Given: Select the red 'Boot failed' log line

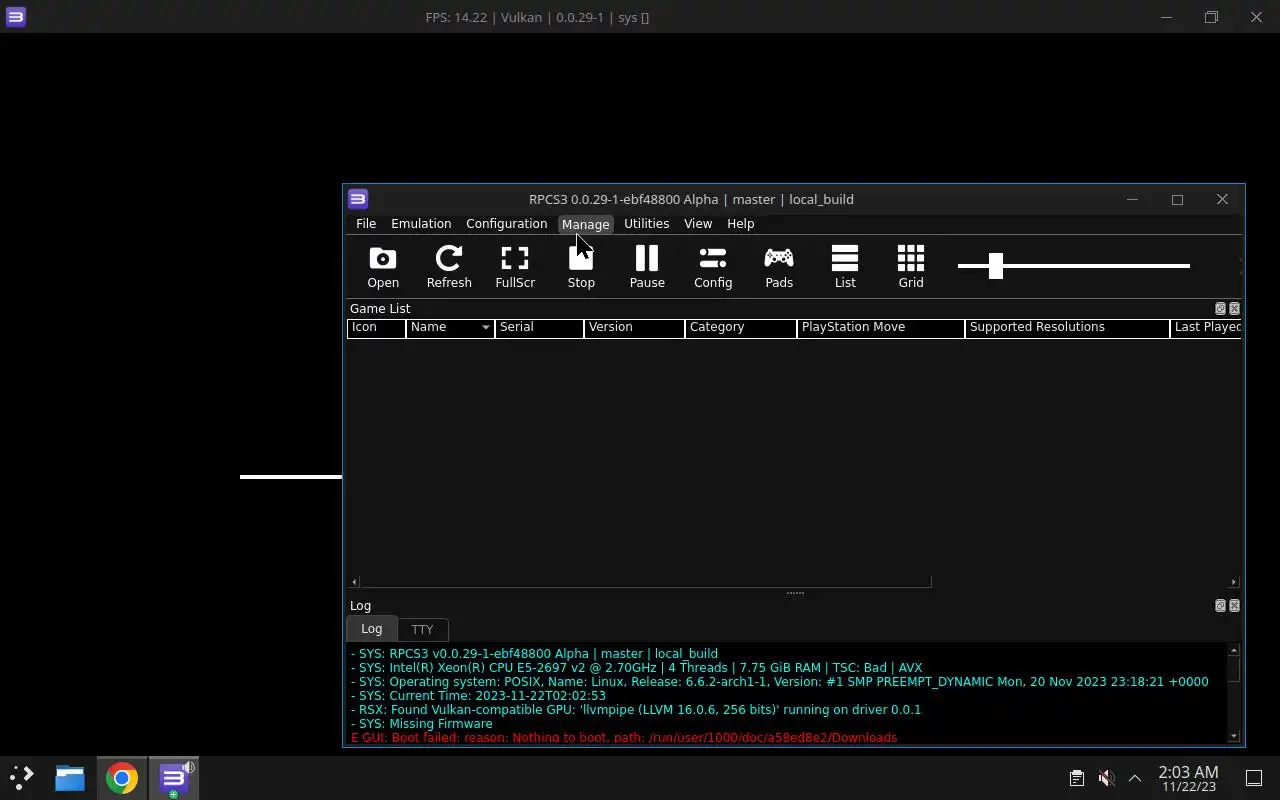Looking at the screenshot, I should tap(624, 738).
